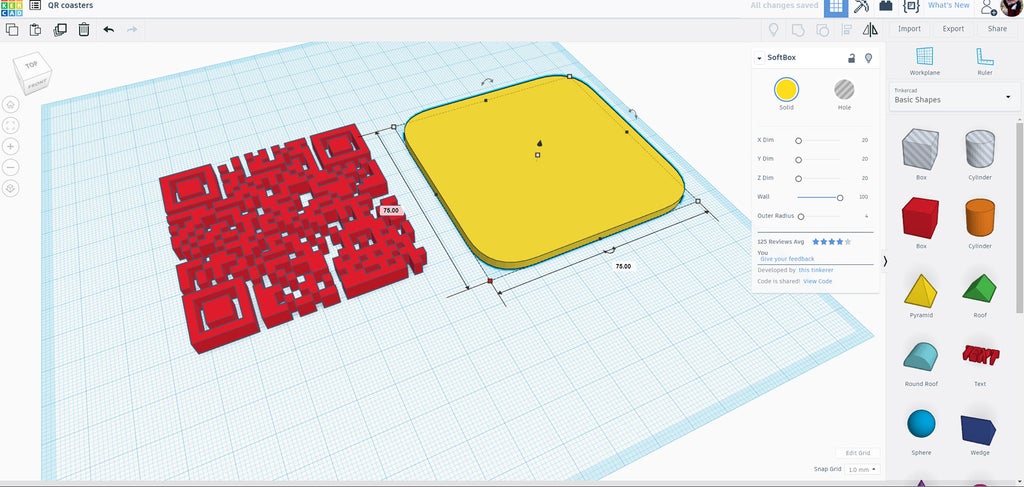Image resolution: width=1024 pixels, height=487 pixels.
Task: Open the Bricks mode icon
Action: tap(886, 6)
